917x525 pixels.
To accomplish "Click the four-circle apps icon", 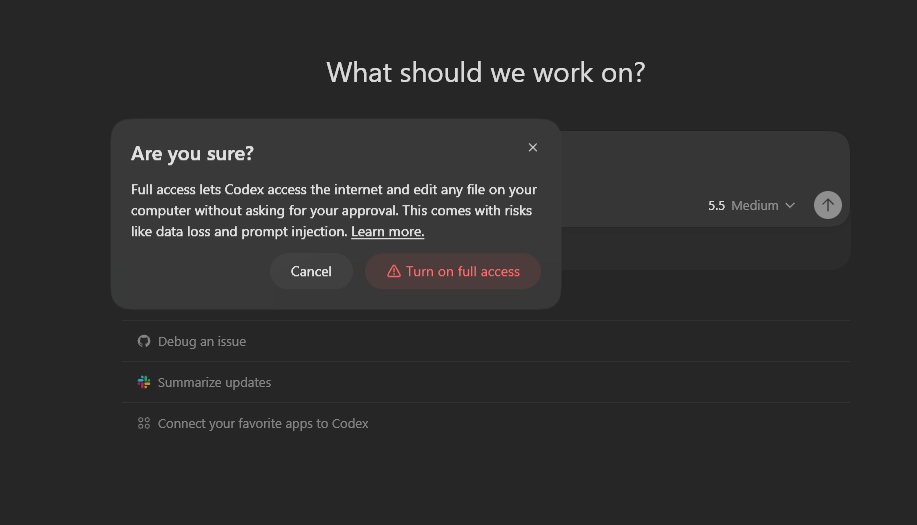I will tap(144, 423).
